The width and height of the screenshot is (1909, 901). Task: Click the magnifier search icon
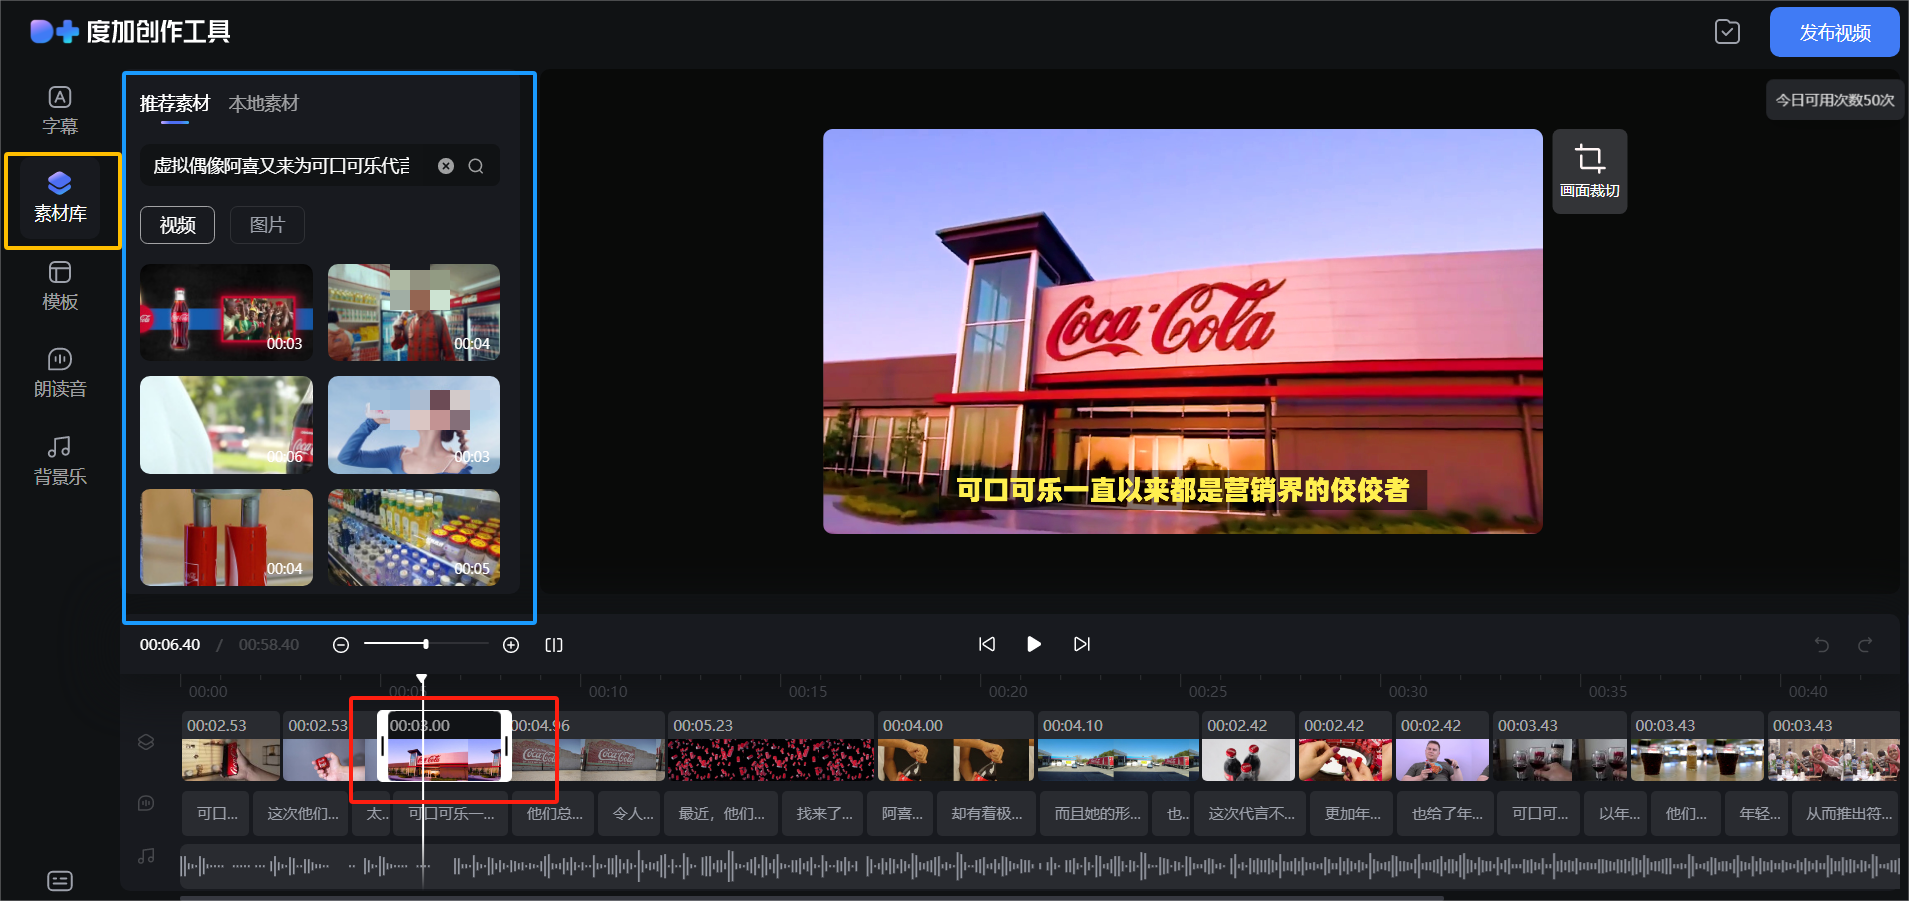pyautogui.click(x=476, y=166)
